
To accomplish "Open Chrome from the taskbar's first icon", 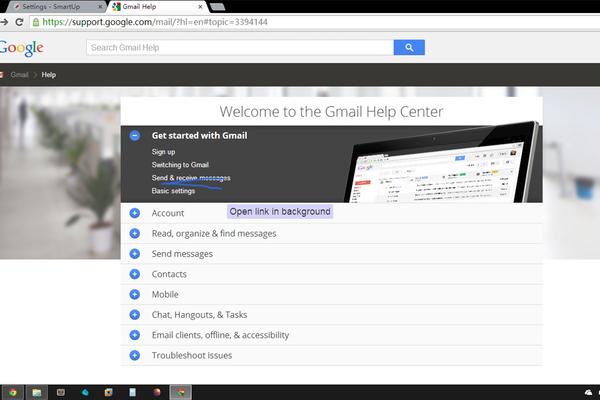I will click(x=12, y=392).
